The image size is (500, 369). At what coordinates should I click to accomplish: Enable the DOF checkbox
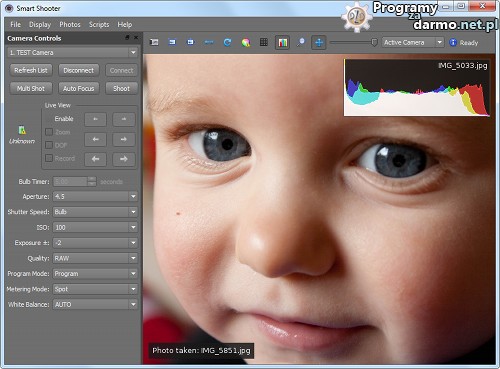pyautogui.click(x=49, y=145)
